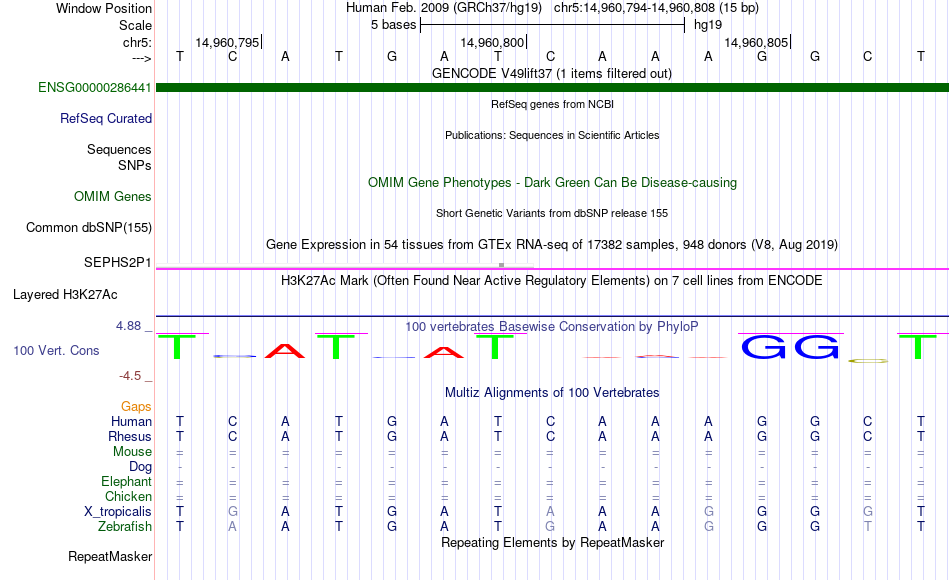Select the X_tropicalis alignment row label
Viewport: 950px width, 580px height.
click(118, 512)
